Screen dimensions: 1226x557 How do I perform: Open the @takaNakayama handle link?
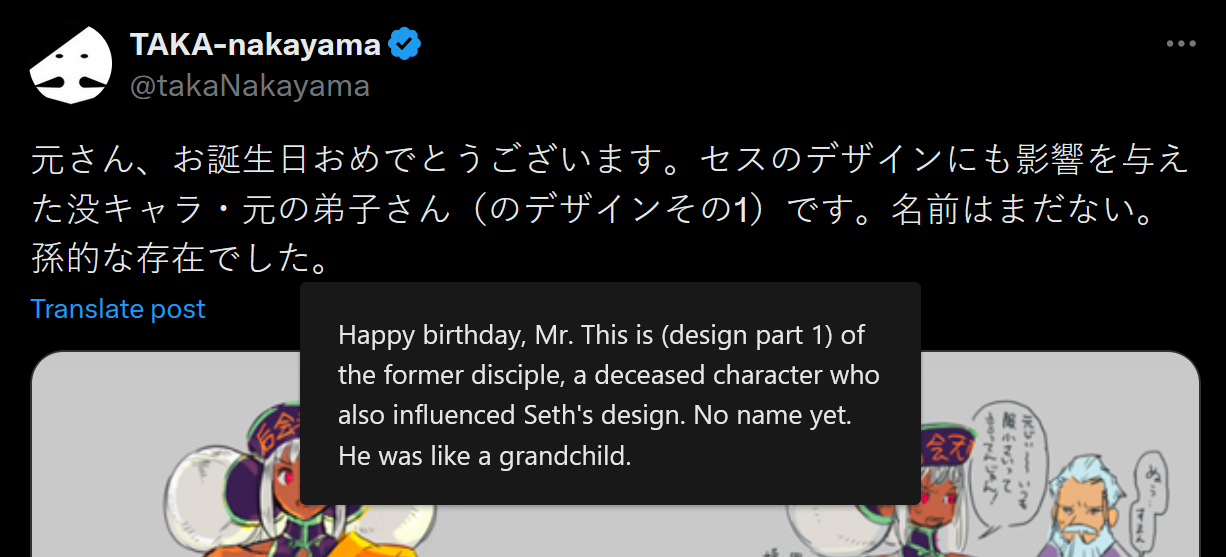250,86
